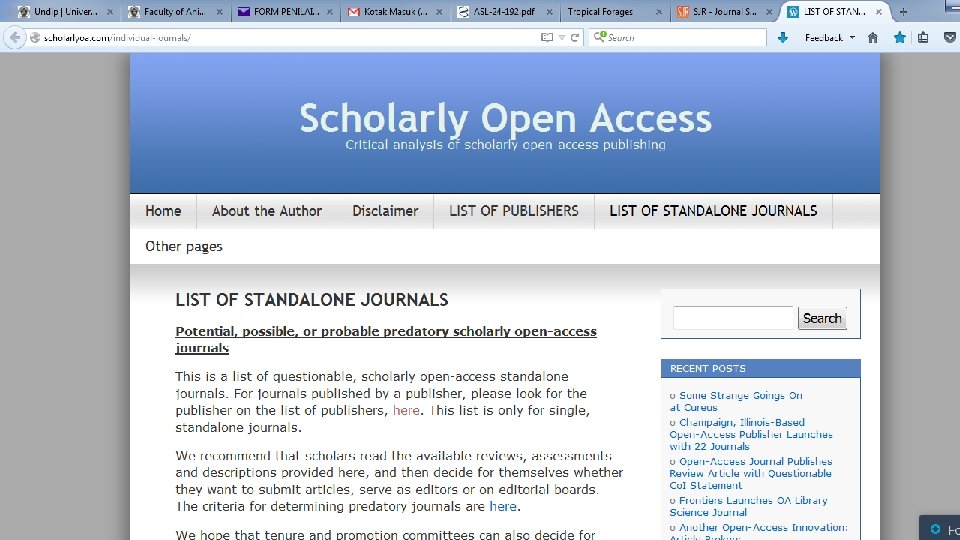Open post 'Open-Access Journal Publishes Review Article'
This screenshot has width=960, height=540.
point(751,473)
